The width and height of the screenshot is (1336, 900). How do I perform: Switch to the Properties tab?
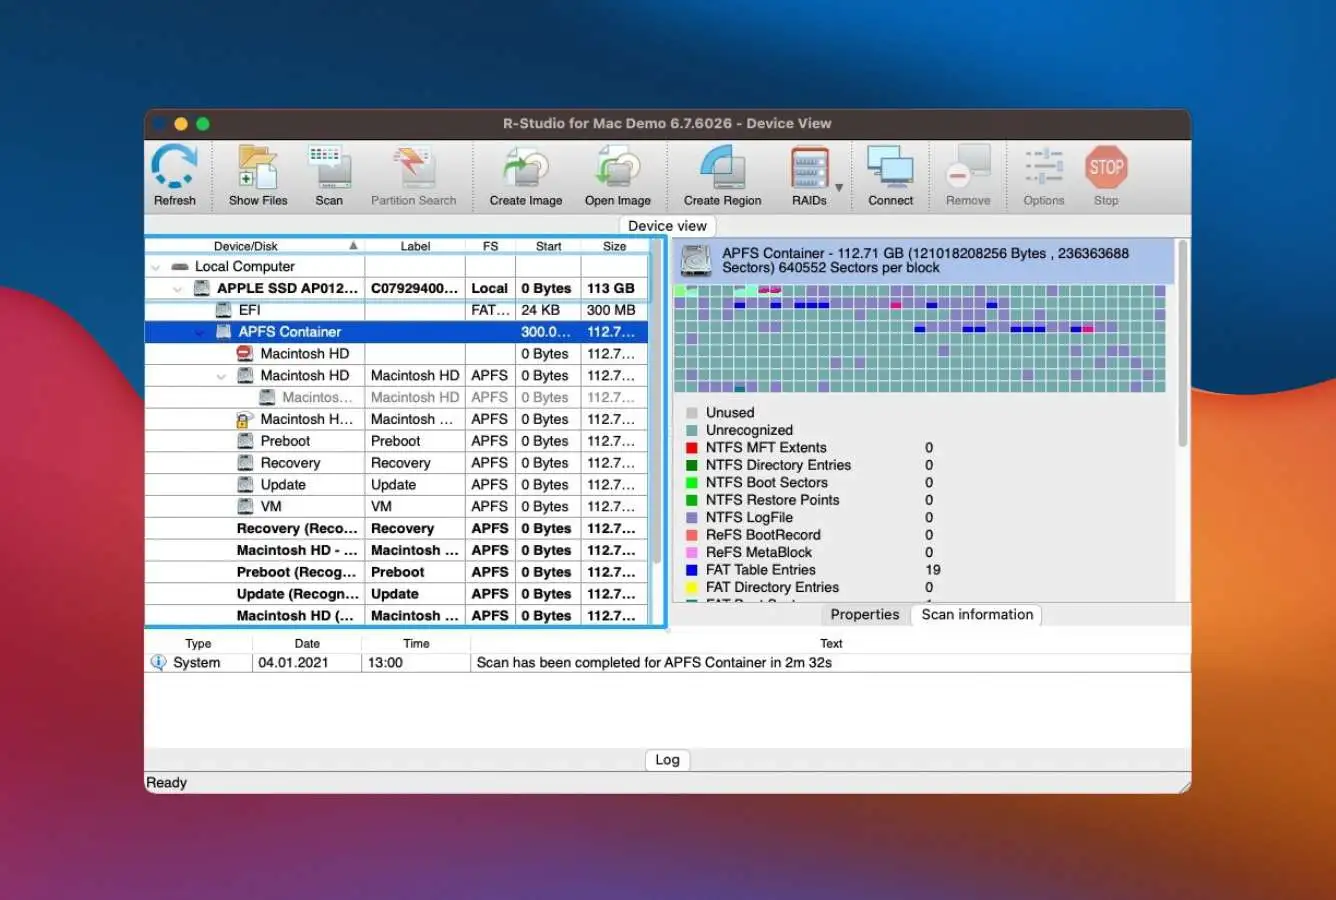(865, 615)
